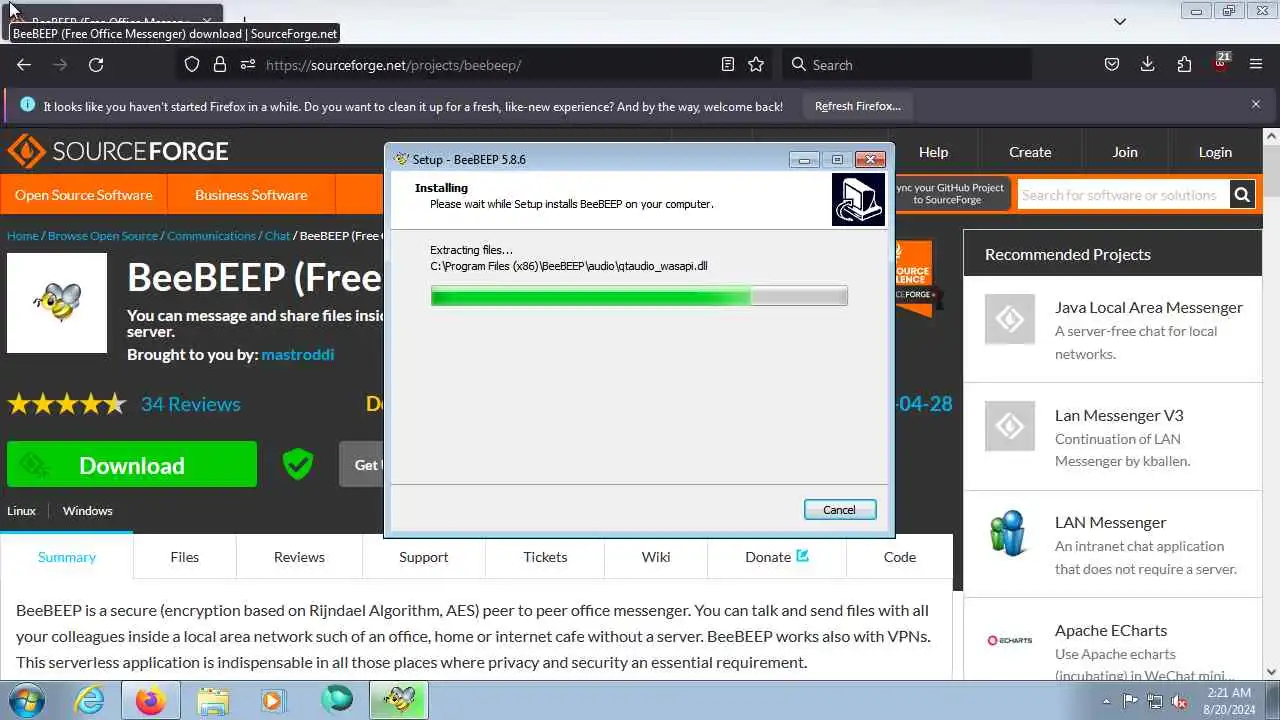1280x720 pixels.
Task: Switch to the Summary tab
Action: (67, 557)
